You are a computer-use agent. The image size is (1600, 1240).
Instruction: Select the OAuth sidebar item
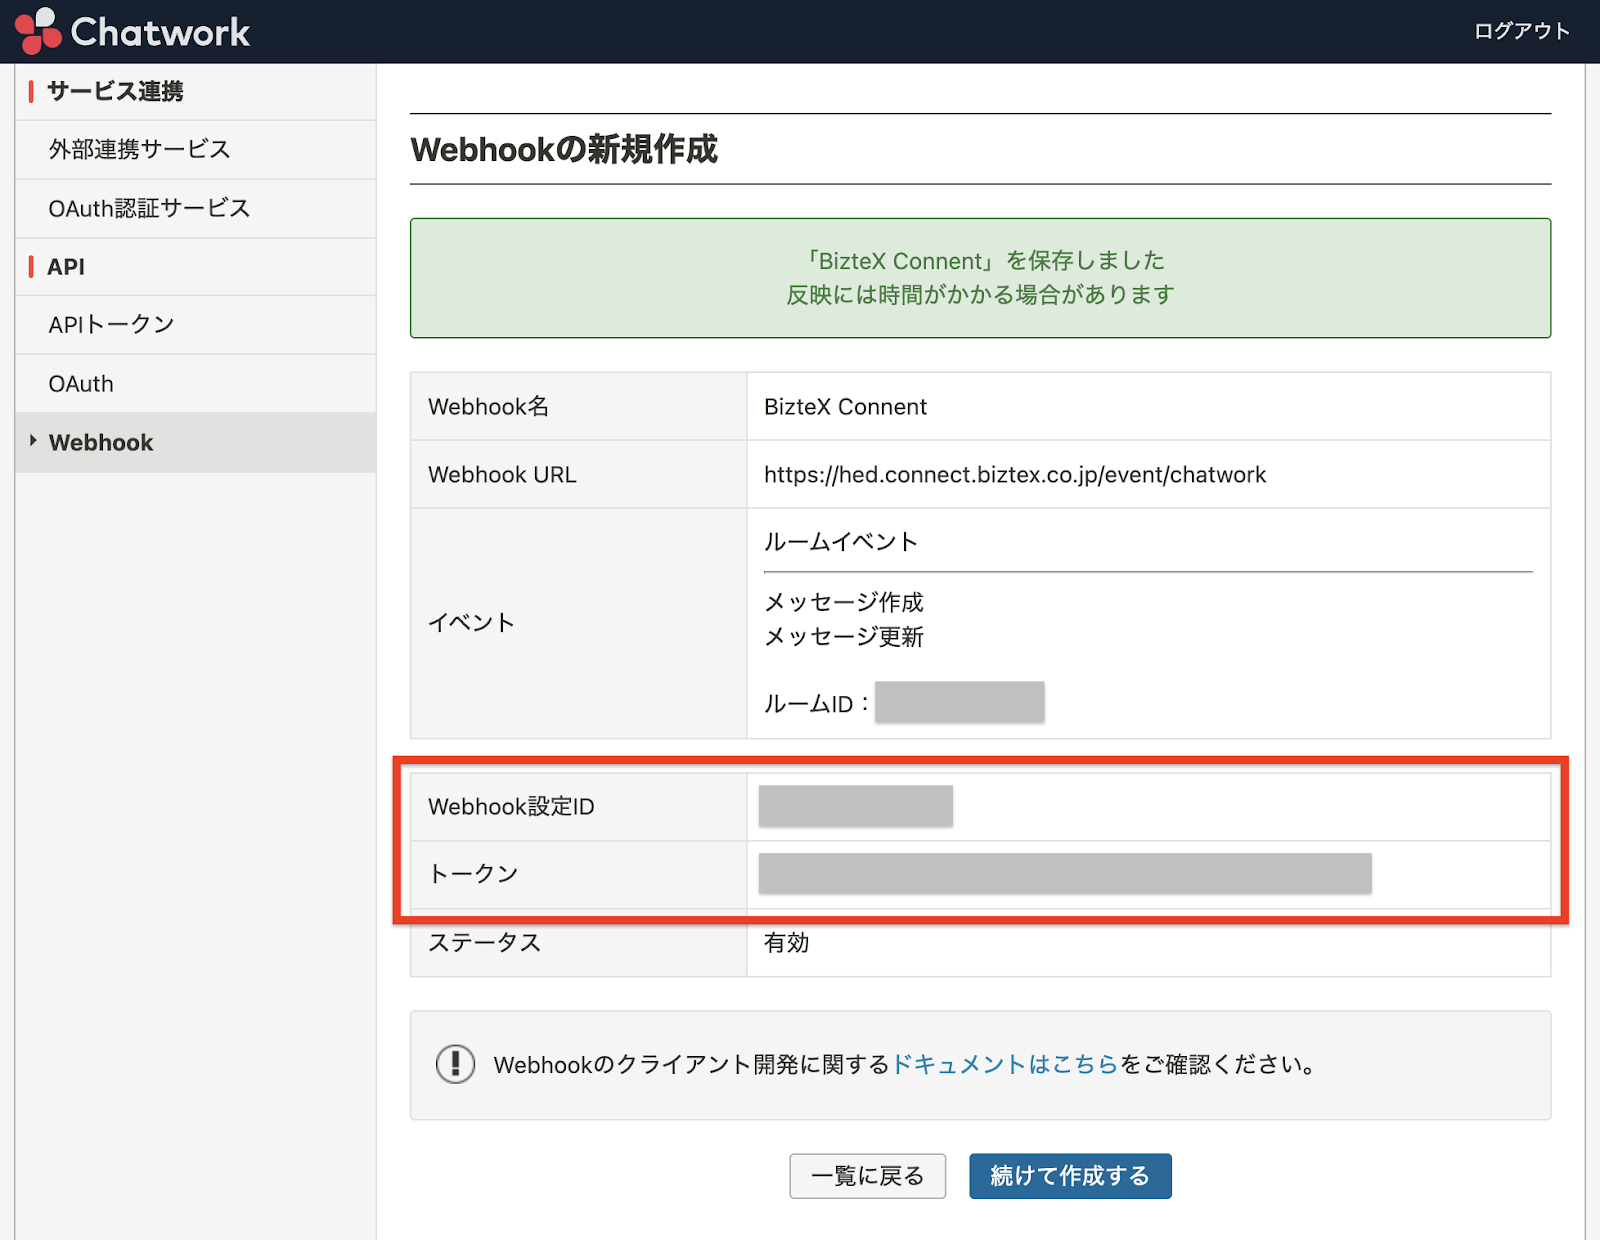pyautogui.click(x=196, y=384)
